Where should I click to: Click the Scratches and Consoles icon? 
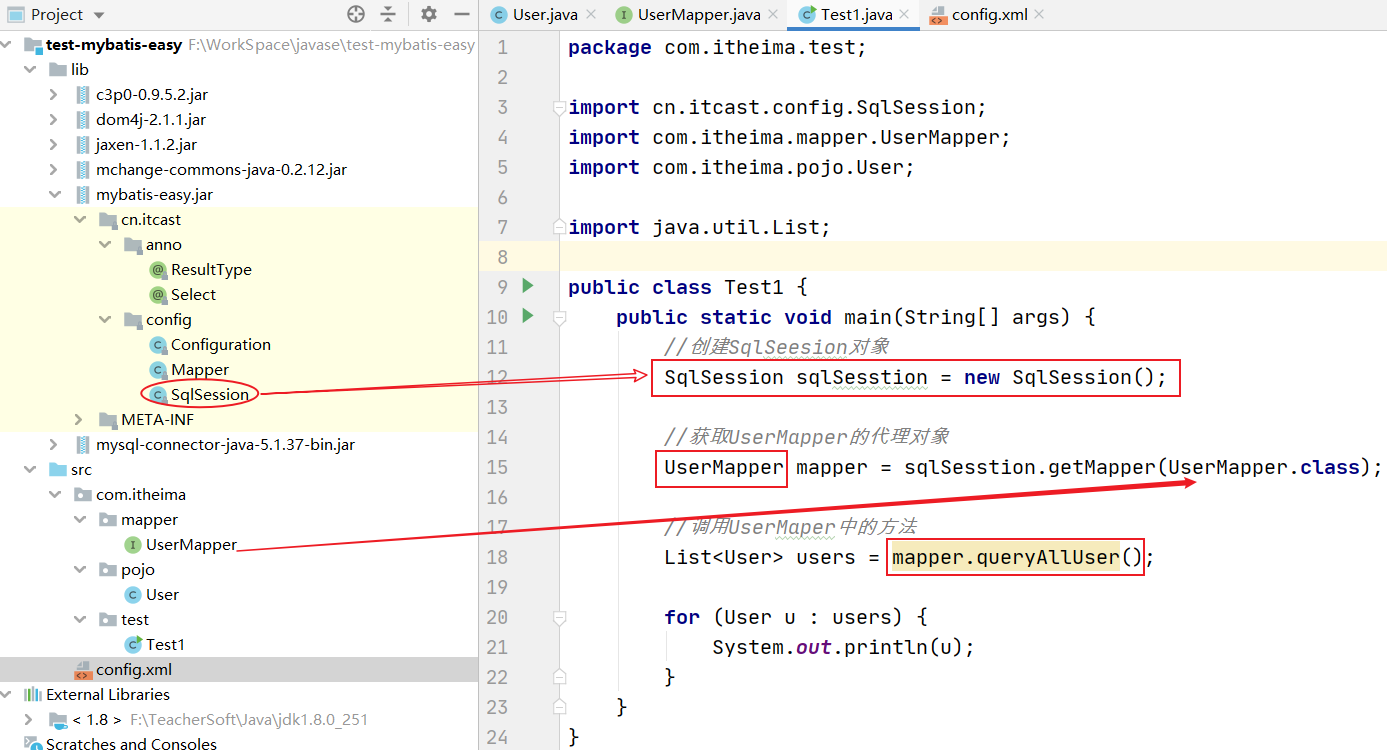(x=33, y=744)
